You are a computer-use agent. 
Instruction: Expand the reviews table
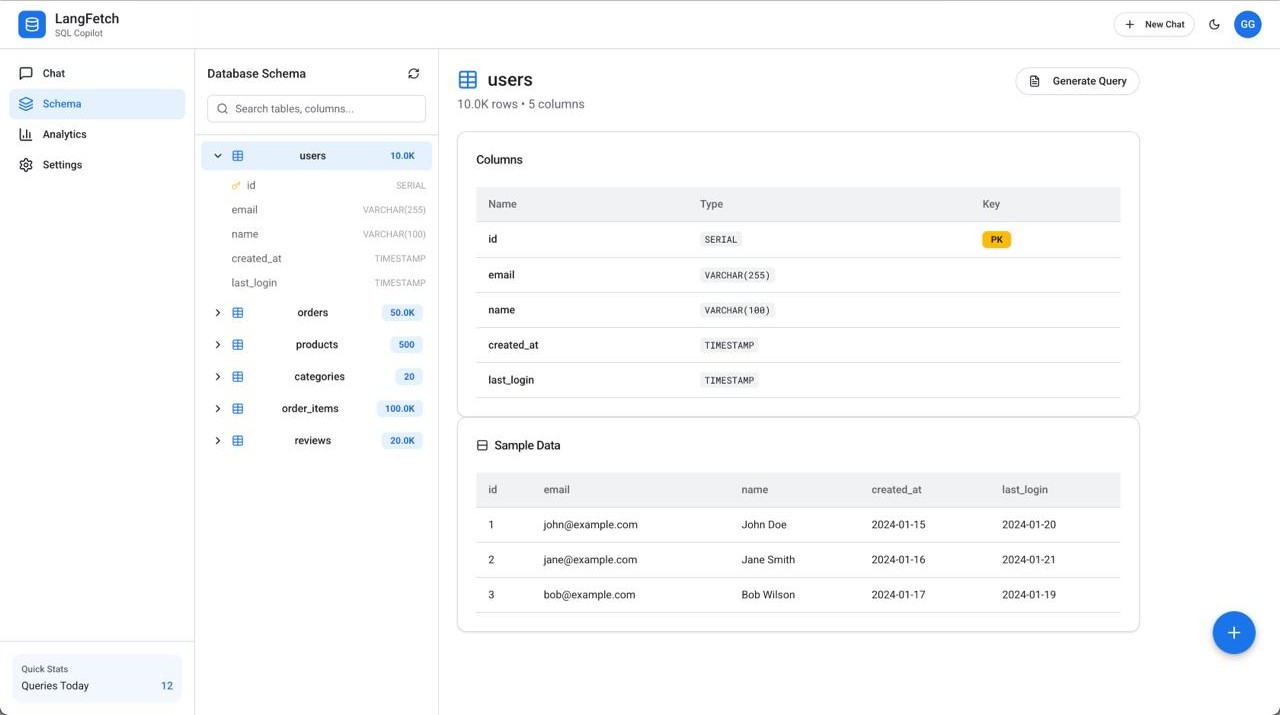[x=217, y=440]
